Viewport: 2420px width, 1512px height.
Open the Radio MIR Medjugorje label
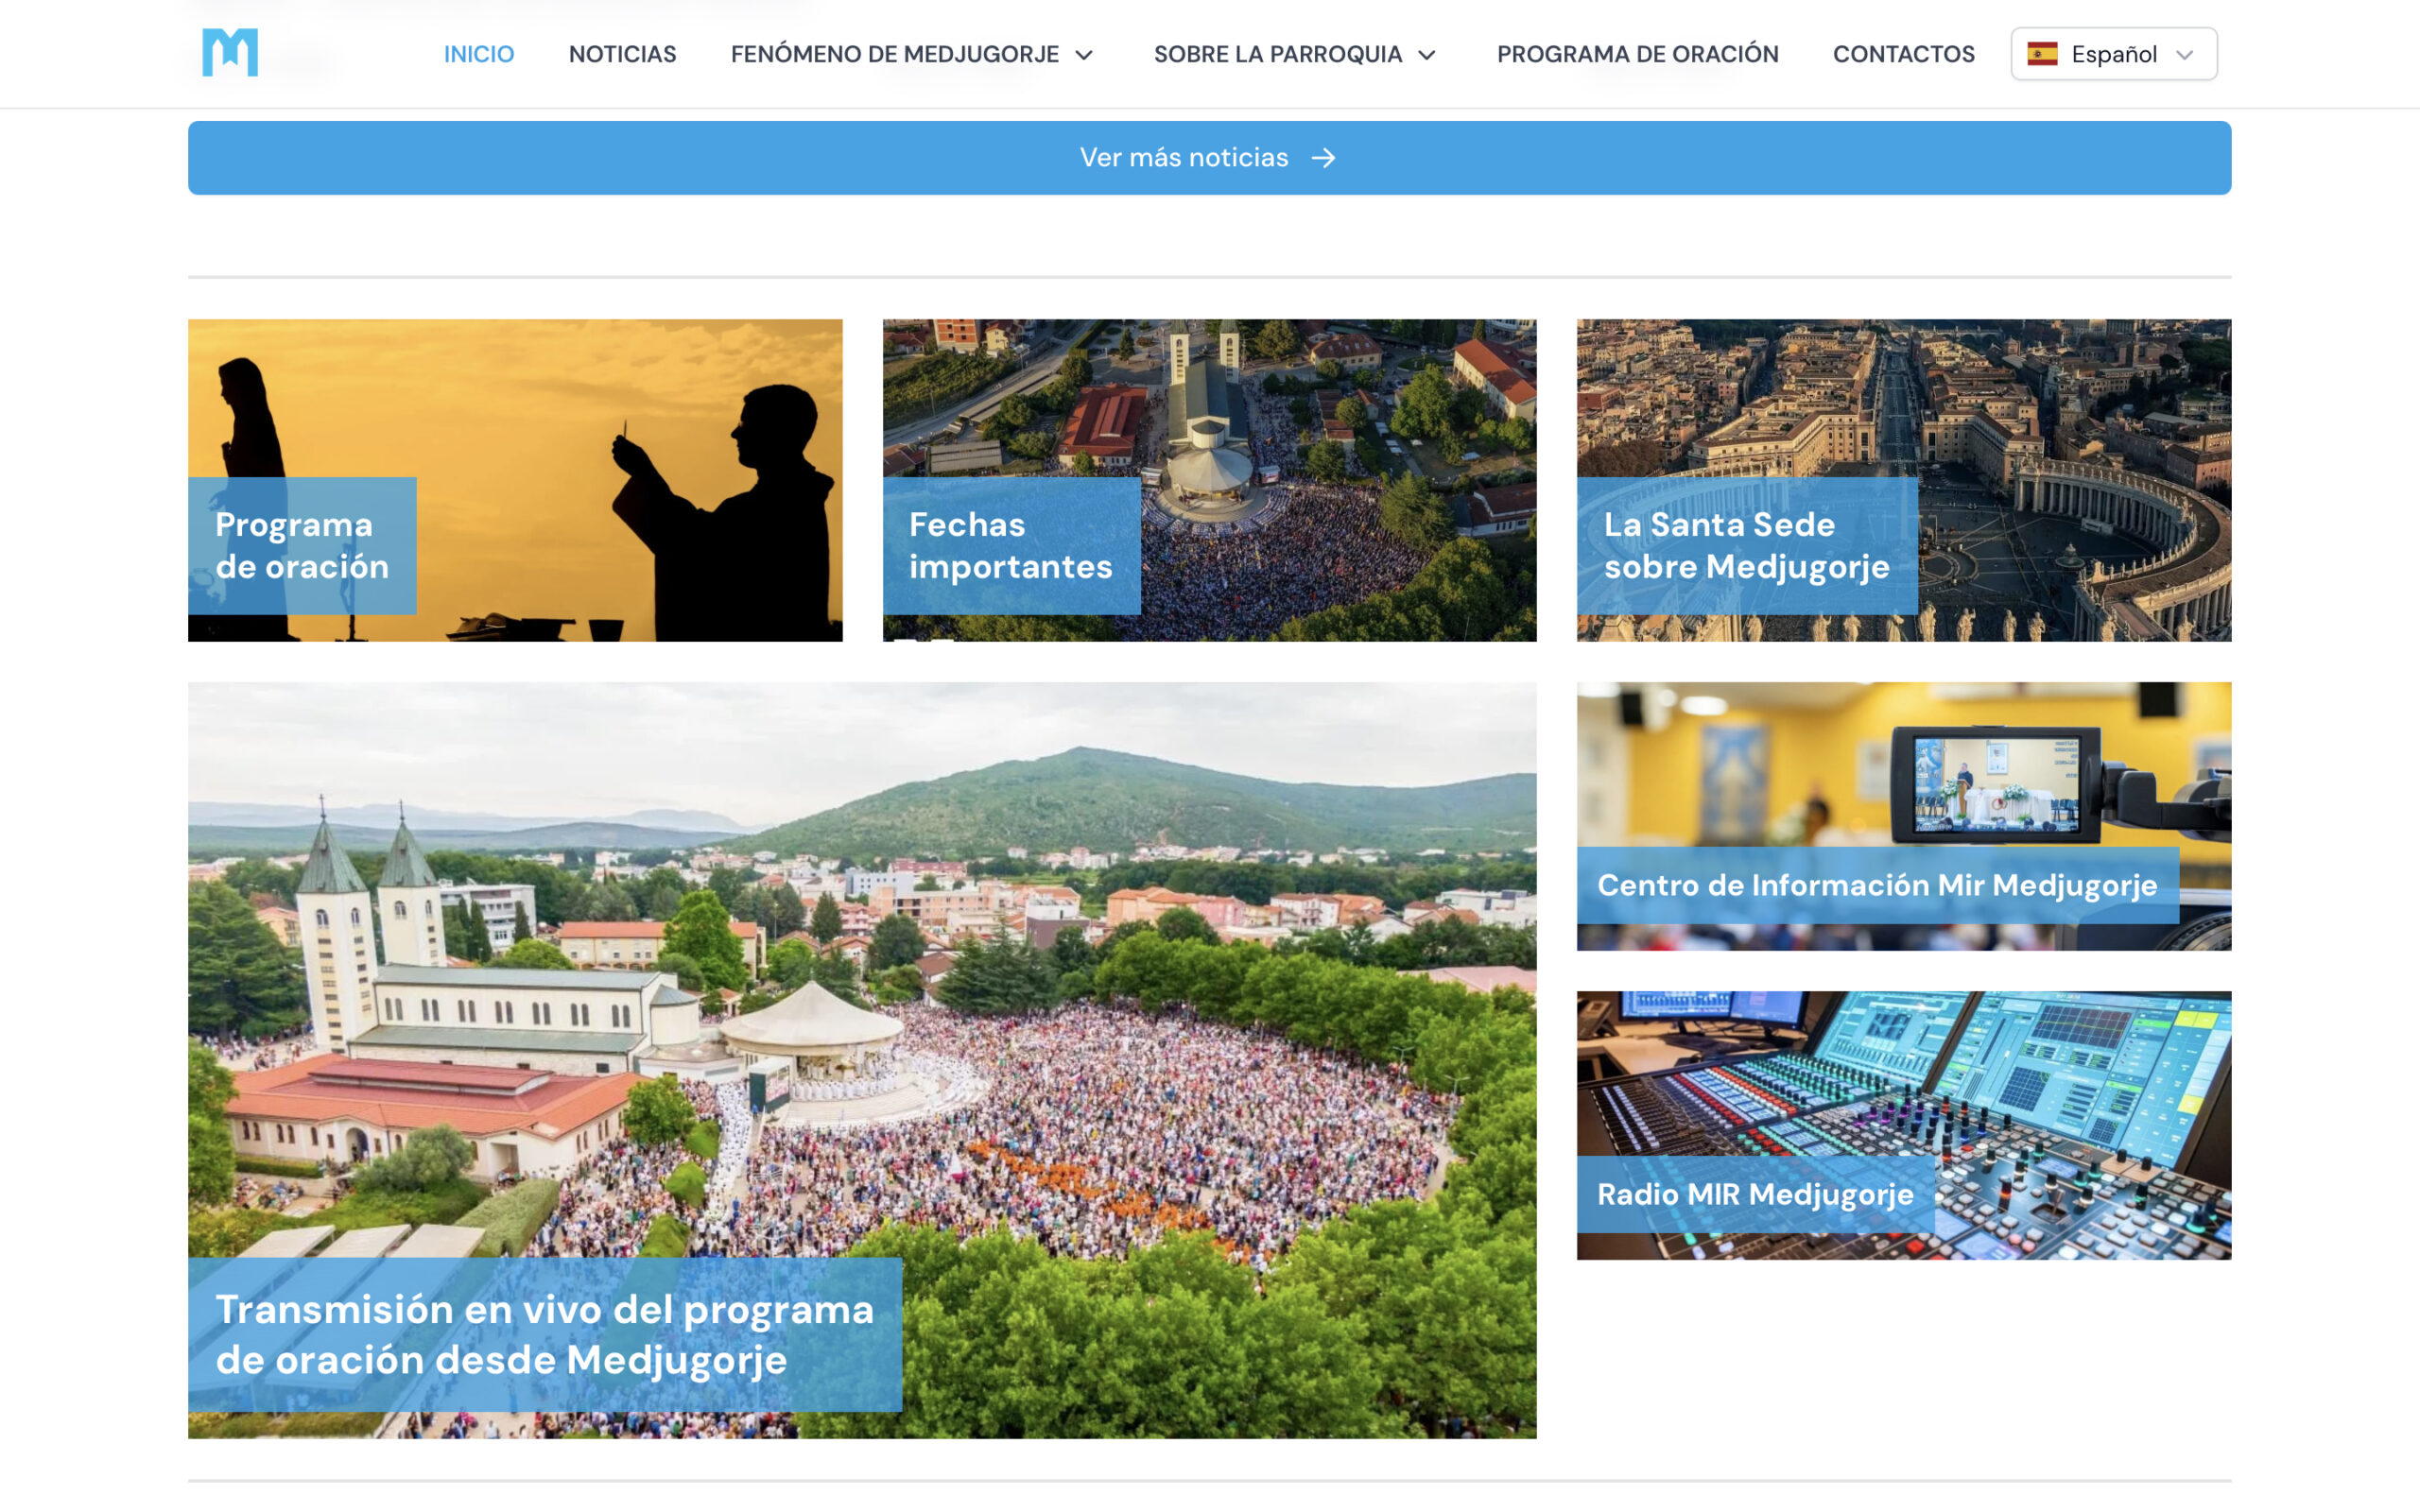[x=1755, y=1194]
